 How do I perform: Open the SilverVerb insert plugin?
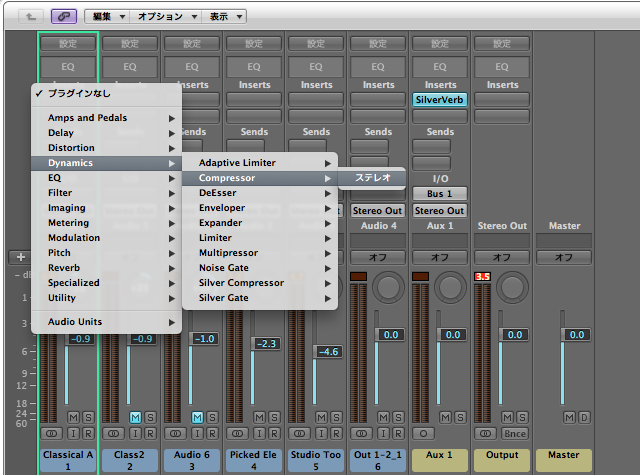[440, 100]
